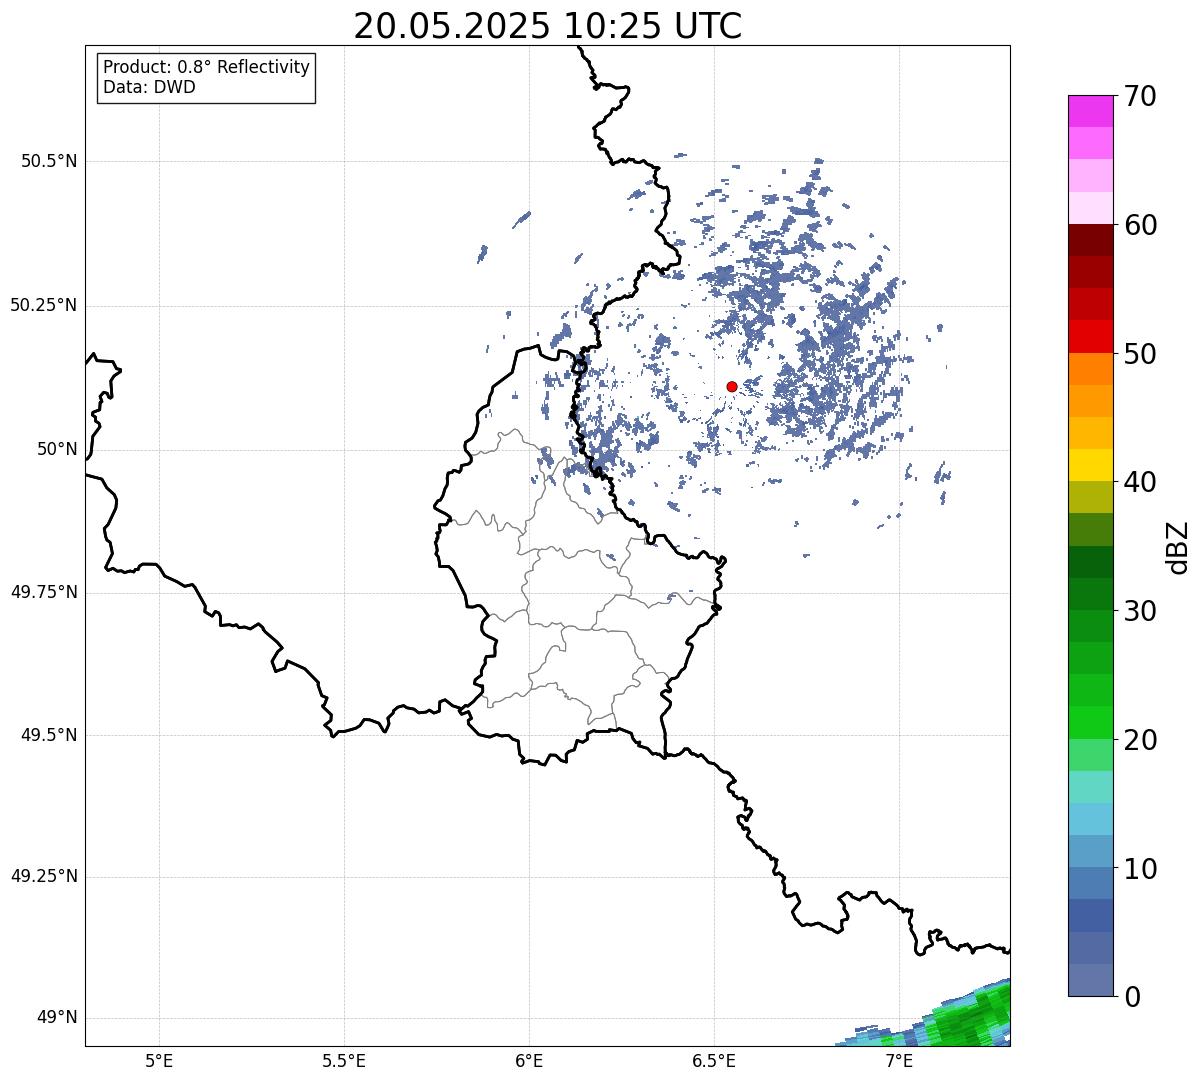Screen dimensions: 1202x1081
Task: Click the 7°E longitude label
Action: click(x=899, y=1061)
